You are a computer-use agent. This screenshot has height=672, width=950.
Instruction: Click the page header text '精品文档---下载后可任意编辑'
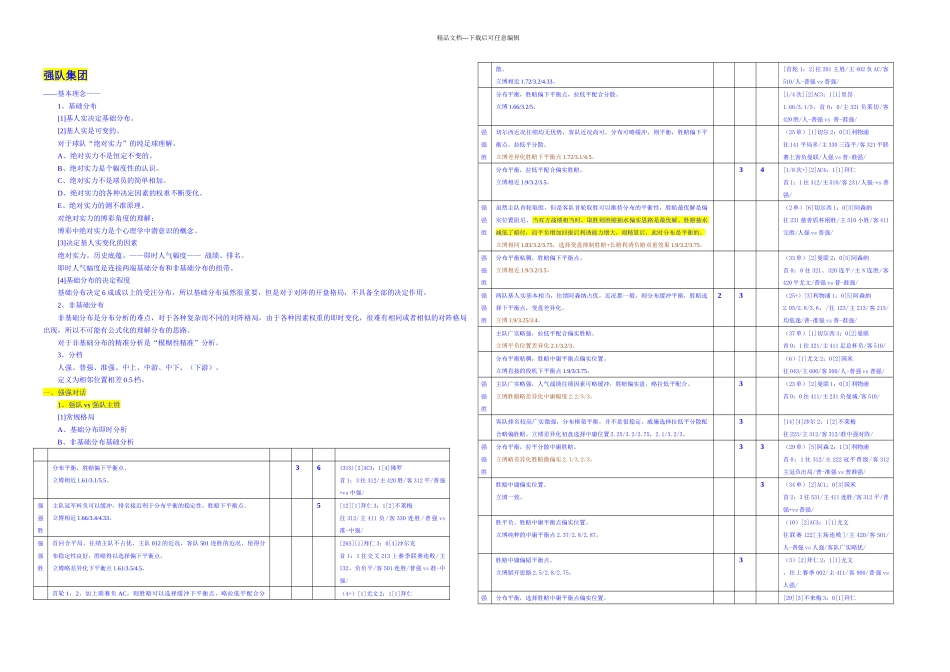click(x=479, y=38)
